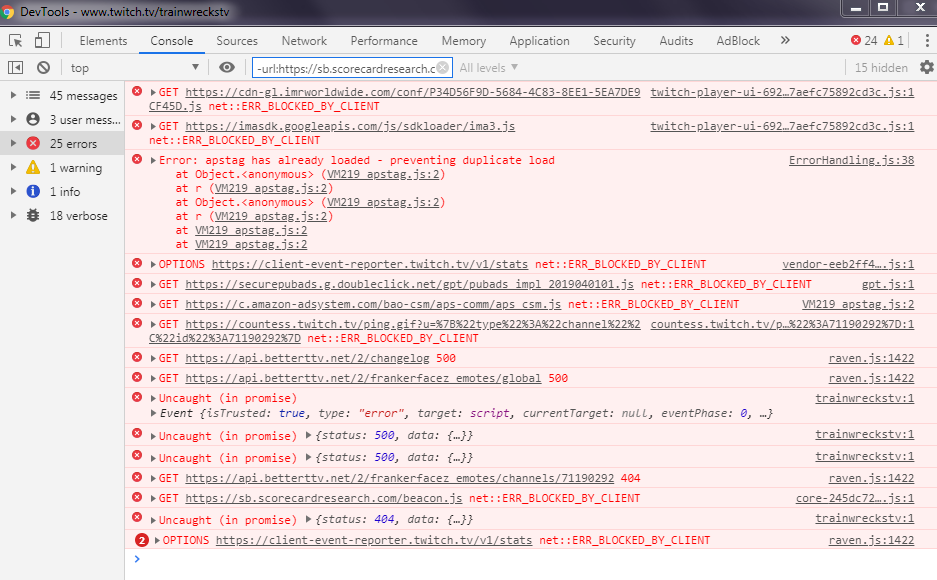Expand the 3 user messages group
The height and width of the screenshot is (580, 937).
pos(13,119)
